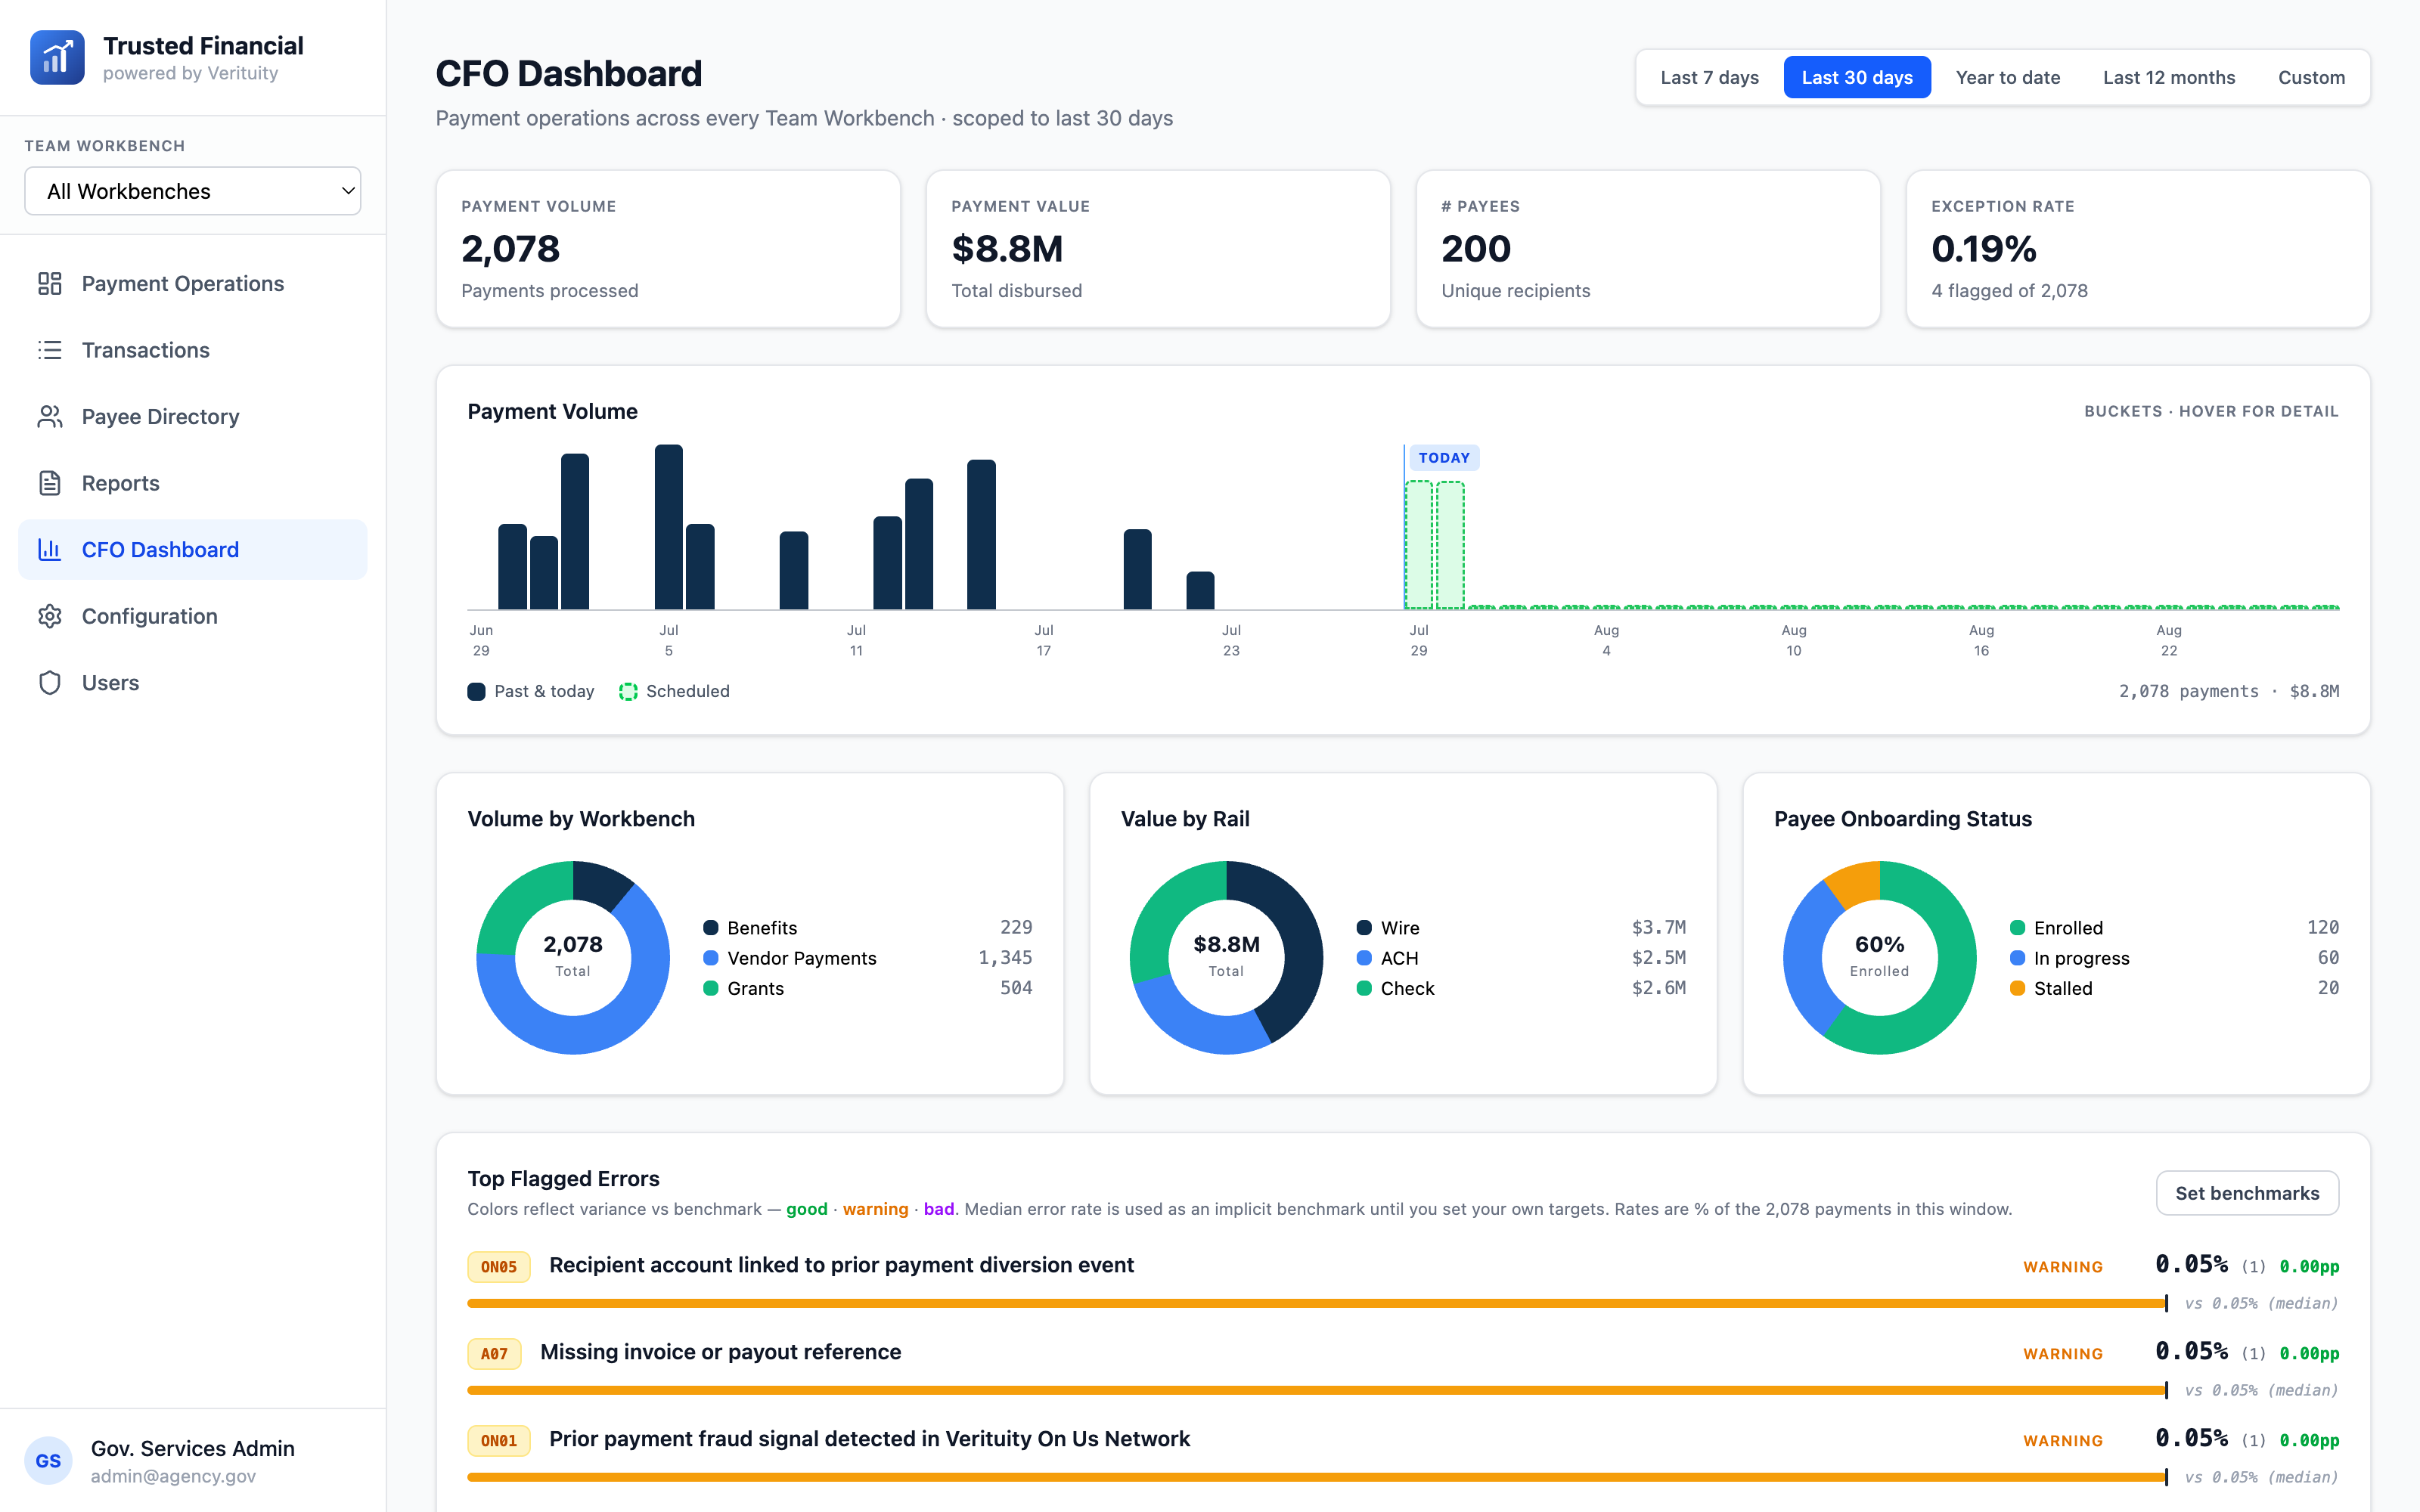Viewport: 2420px width, 1512px height.
Task: Open the All Workbenches dropdown
Action: pyautogui.click(x=193, y=191)
